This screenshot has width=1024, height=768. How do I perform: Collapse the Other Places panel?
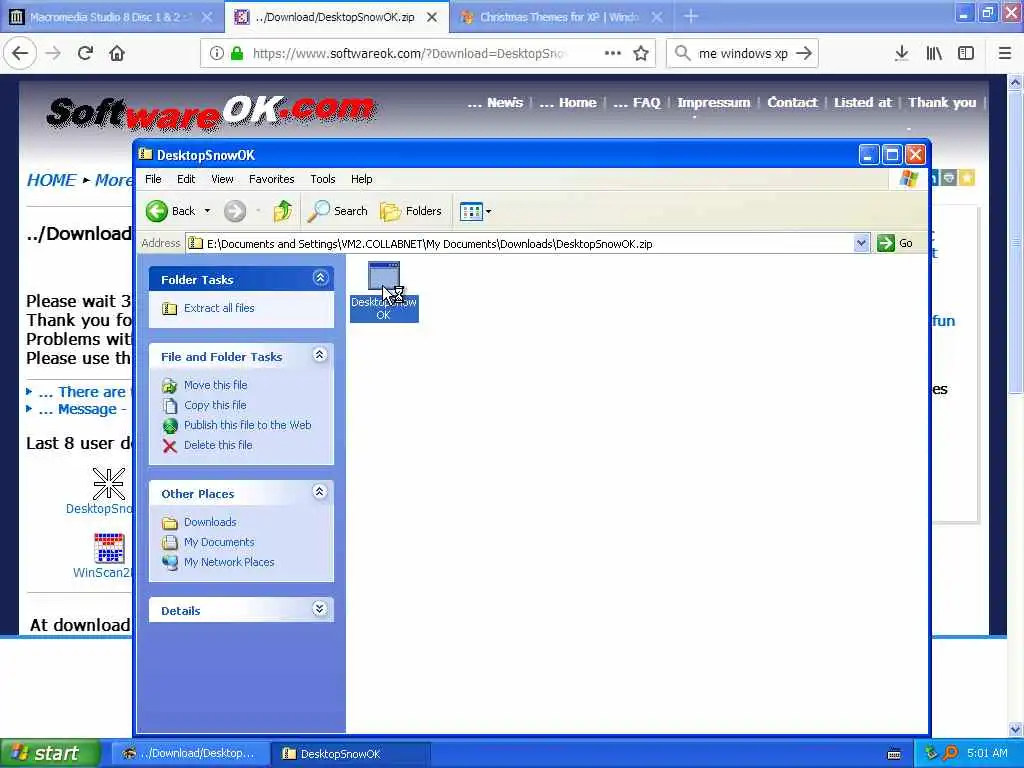coord(319,492)
